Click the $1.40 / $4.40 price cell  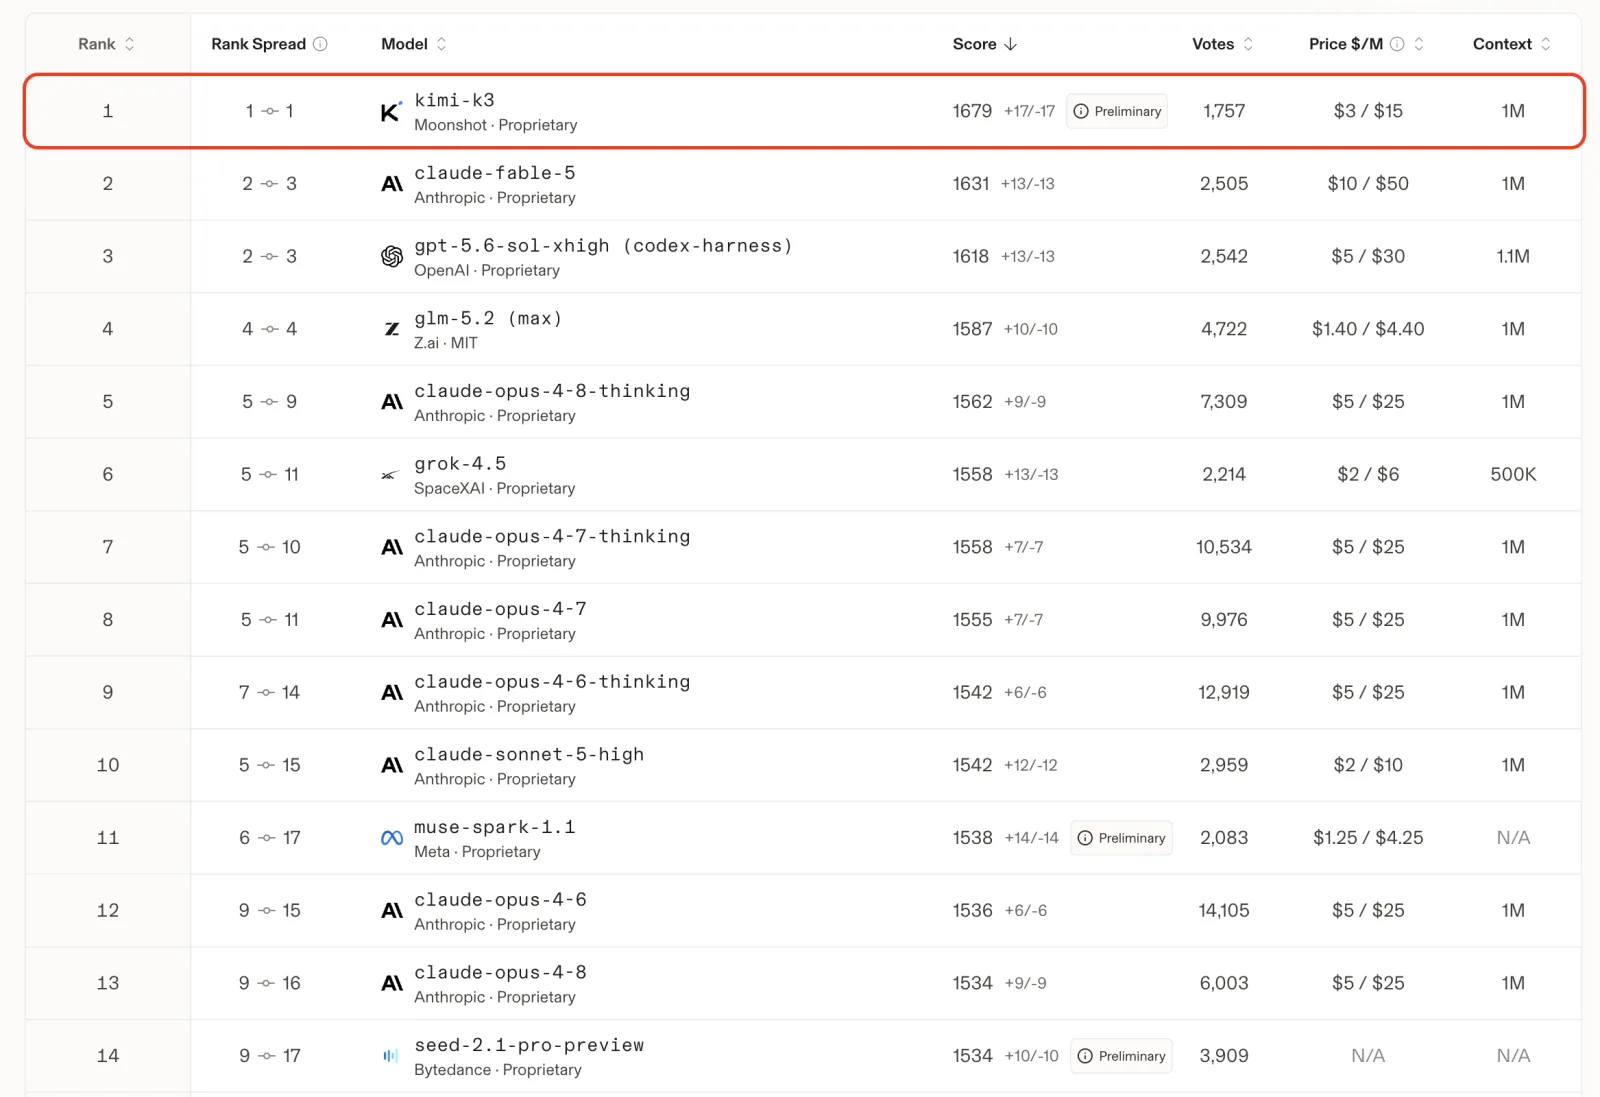click(1368, 329)
